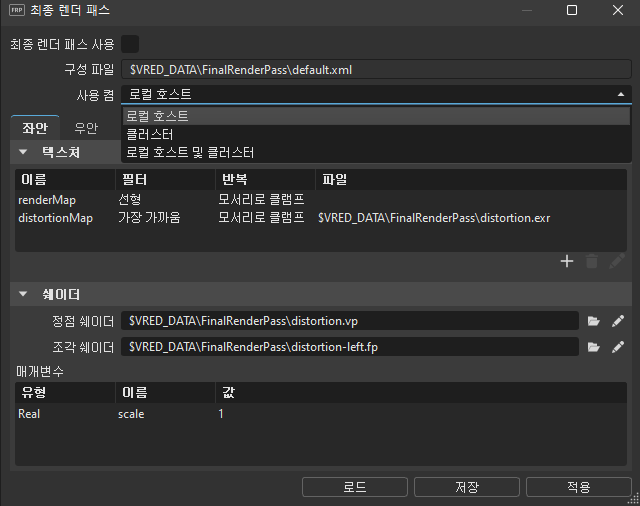Click the add texture plus icon
The height and width of the screenshot is (506, 640).
[567, 261]
